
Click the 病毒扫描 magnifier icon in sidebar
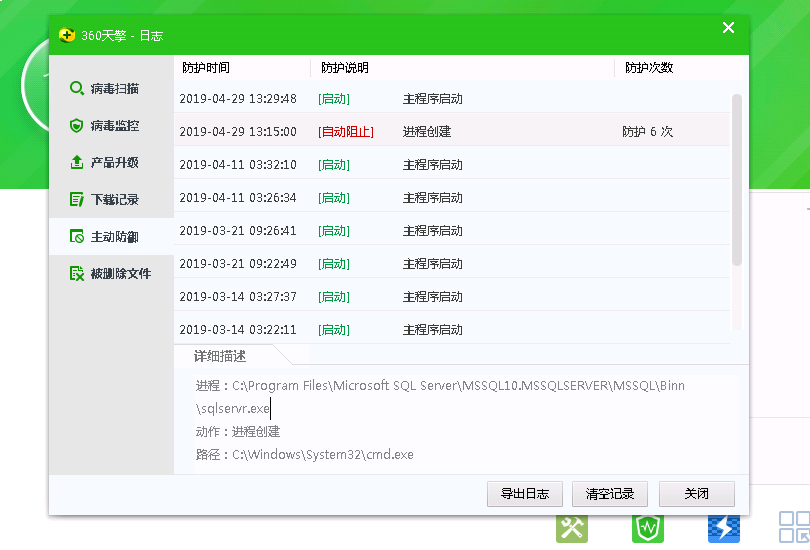[76, 89]
